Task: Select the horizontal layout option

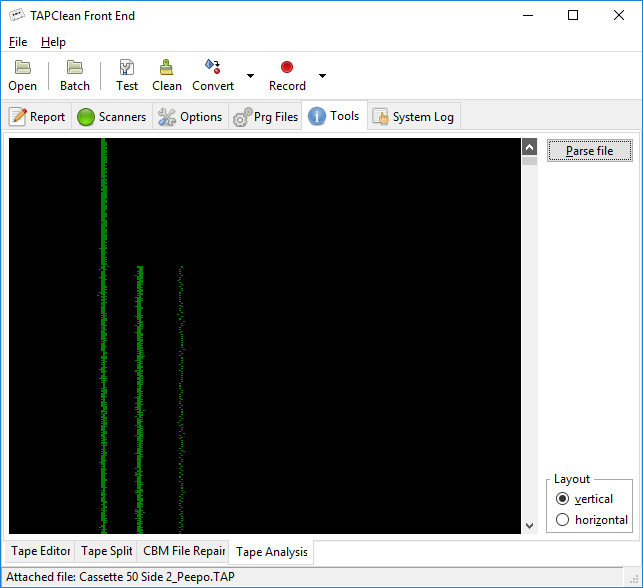Action: (592, 520)
